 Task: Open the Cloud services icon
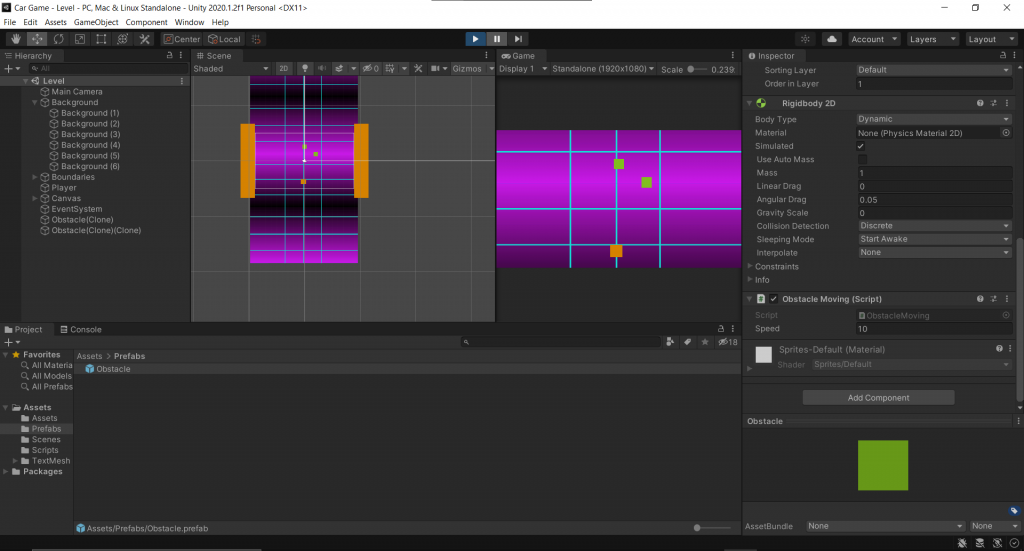point(831,39)
